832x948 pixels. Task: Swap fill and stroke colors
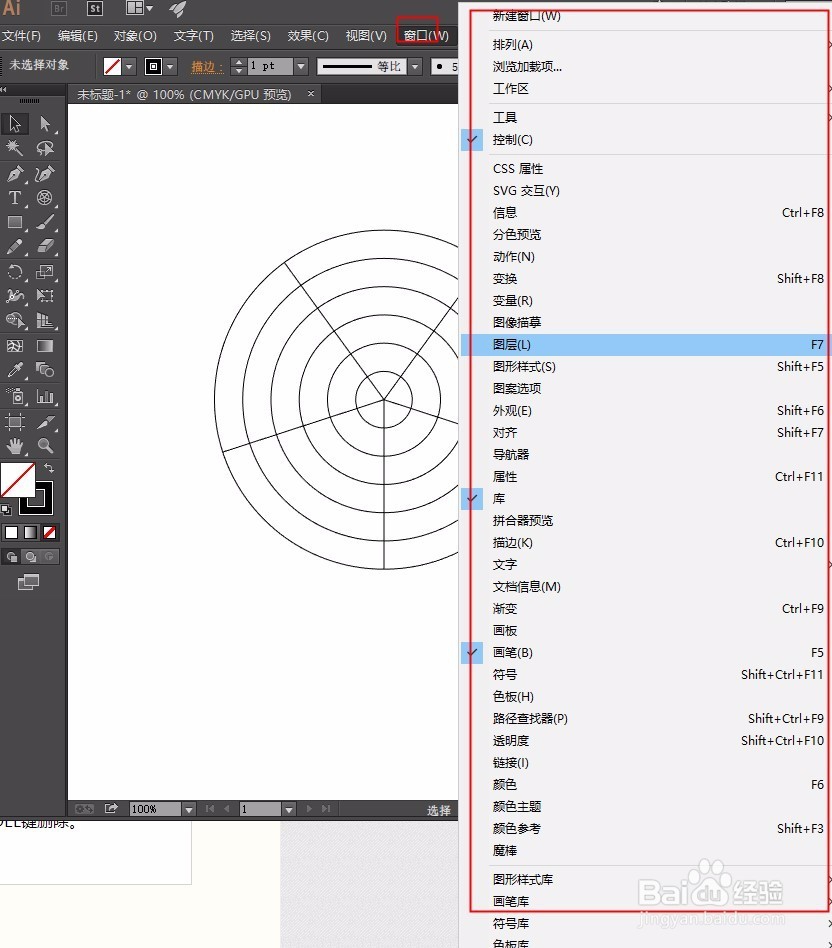coord(49,468)
